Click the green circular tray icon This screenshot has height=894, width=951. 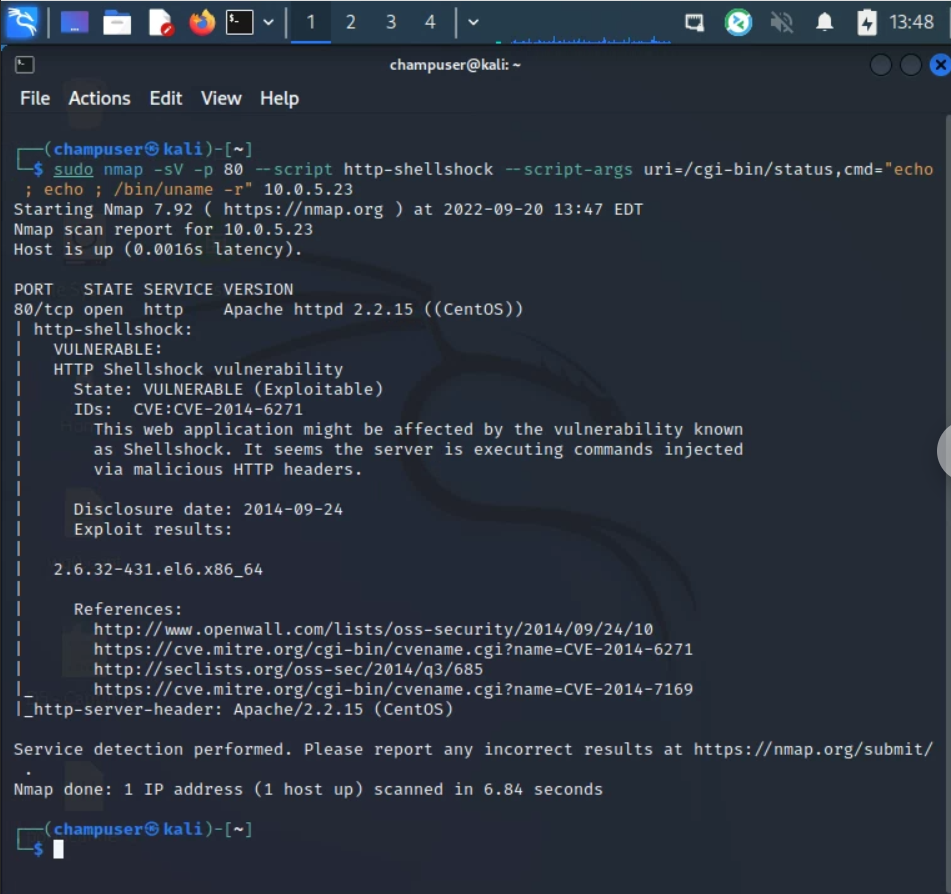point(738,23)
